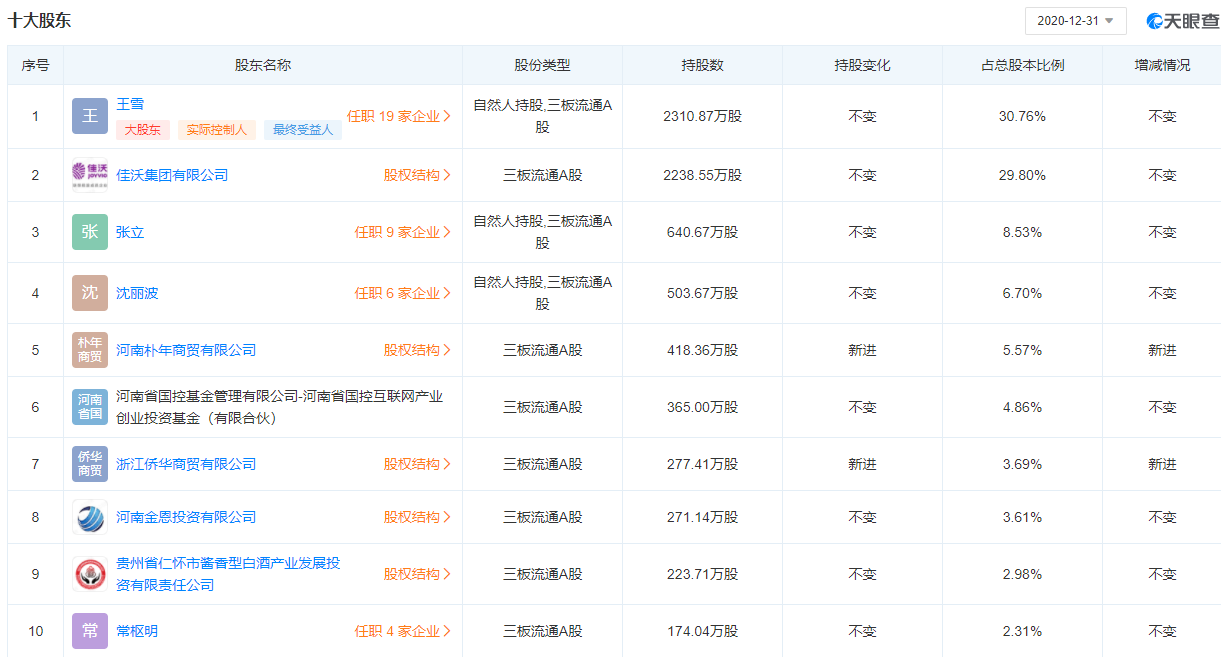Screen dimensions: 1221x657
Task: Select the 2.98% cell
Action: (x=1022, y=574)
